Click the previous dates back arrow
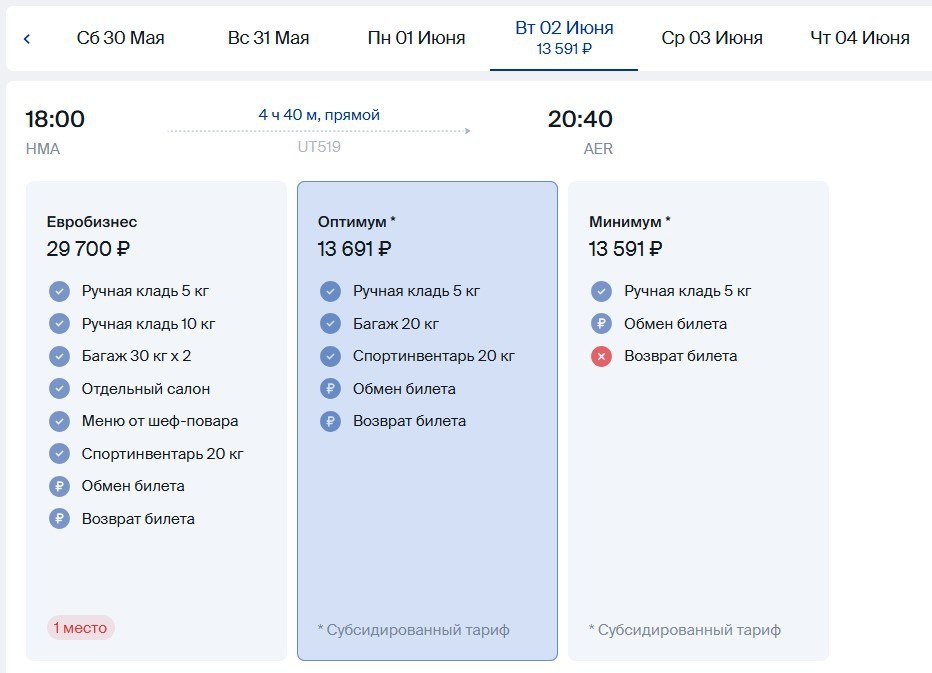The height and width of the screenshot is (673, 932). tap(27, 39)
